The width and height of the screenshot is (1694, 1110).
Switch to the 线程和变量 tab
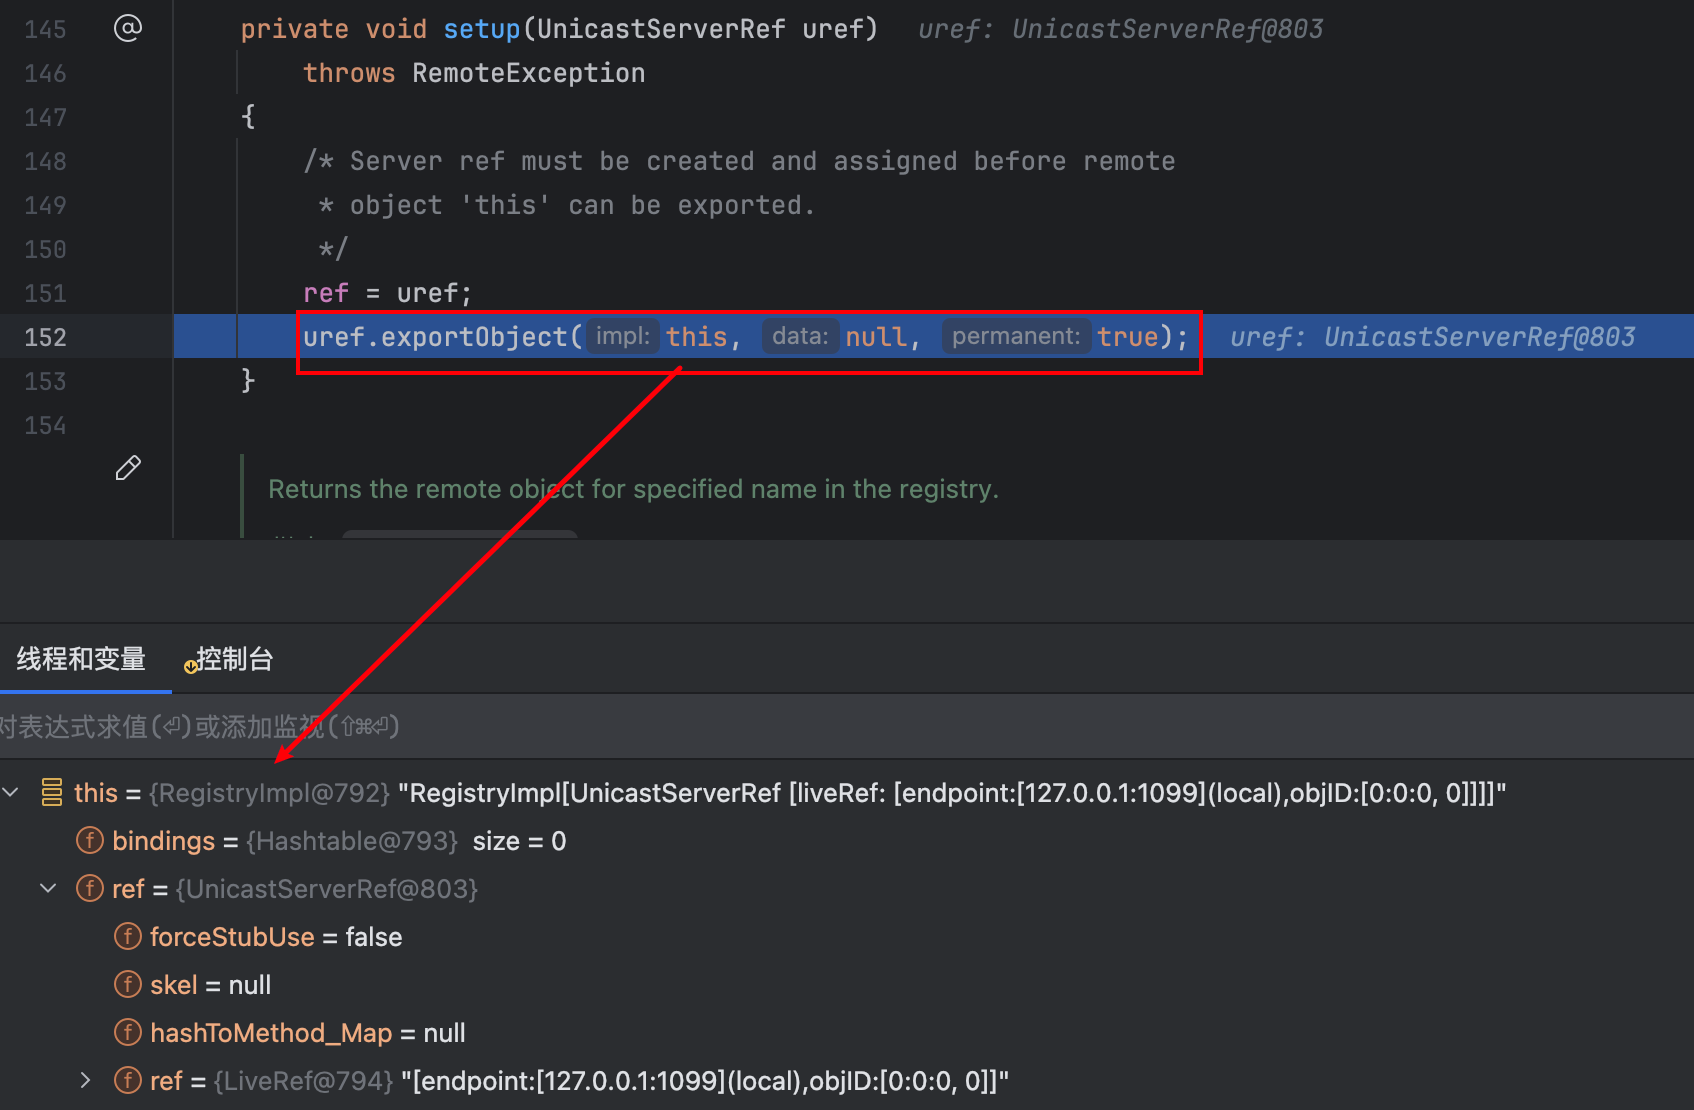pos(82,659)
